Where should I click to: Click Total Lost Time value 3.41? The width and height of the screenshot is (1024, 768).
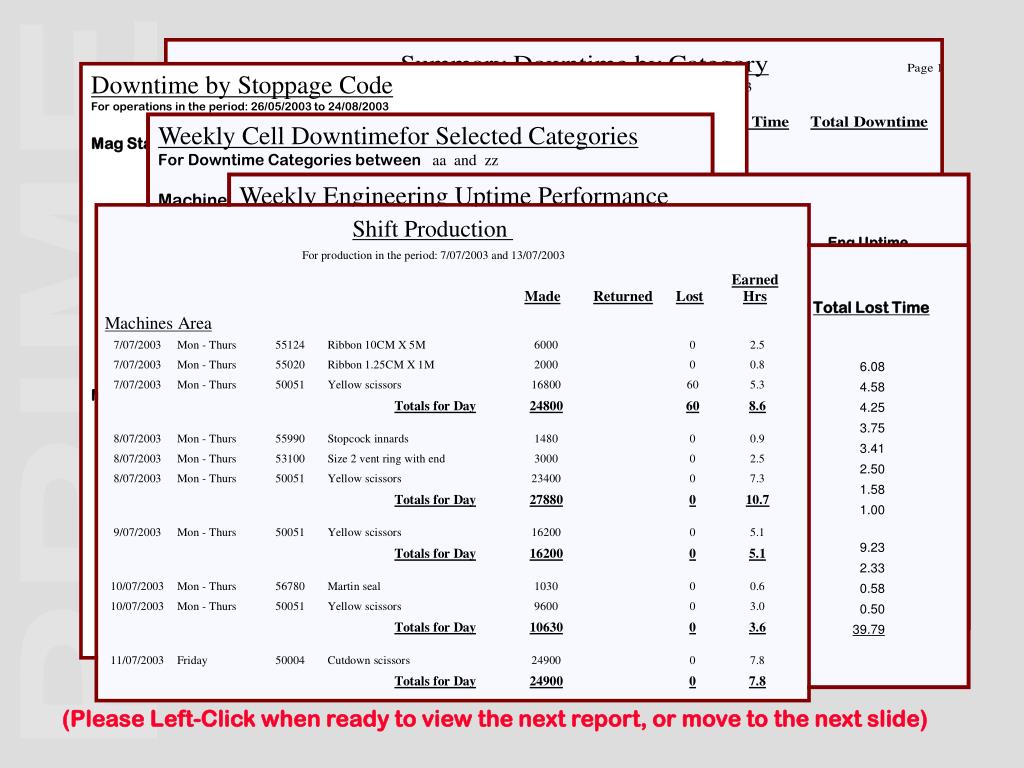872,449
